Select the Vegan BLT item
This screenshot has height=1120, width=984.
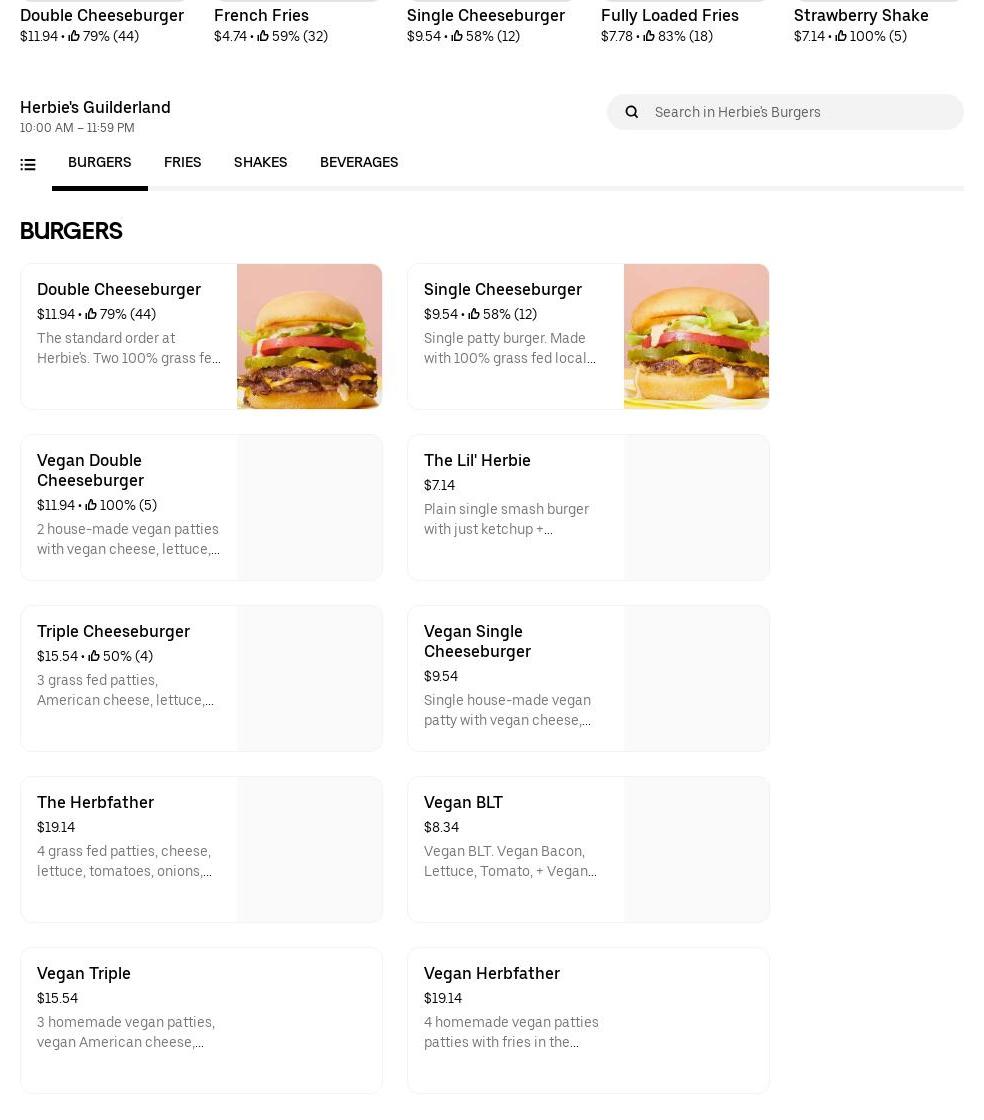588,849
